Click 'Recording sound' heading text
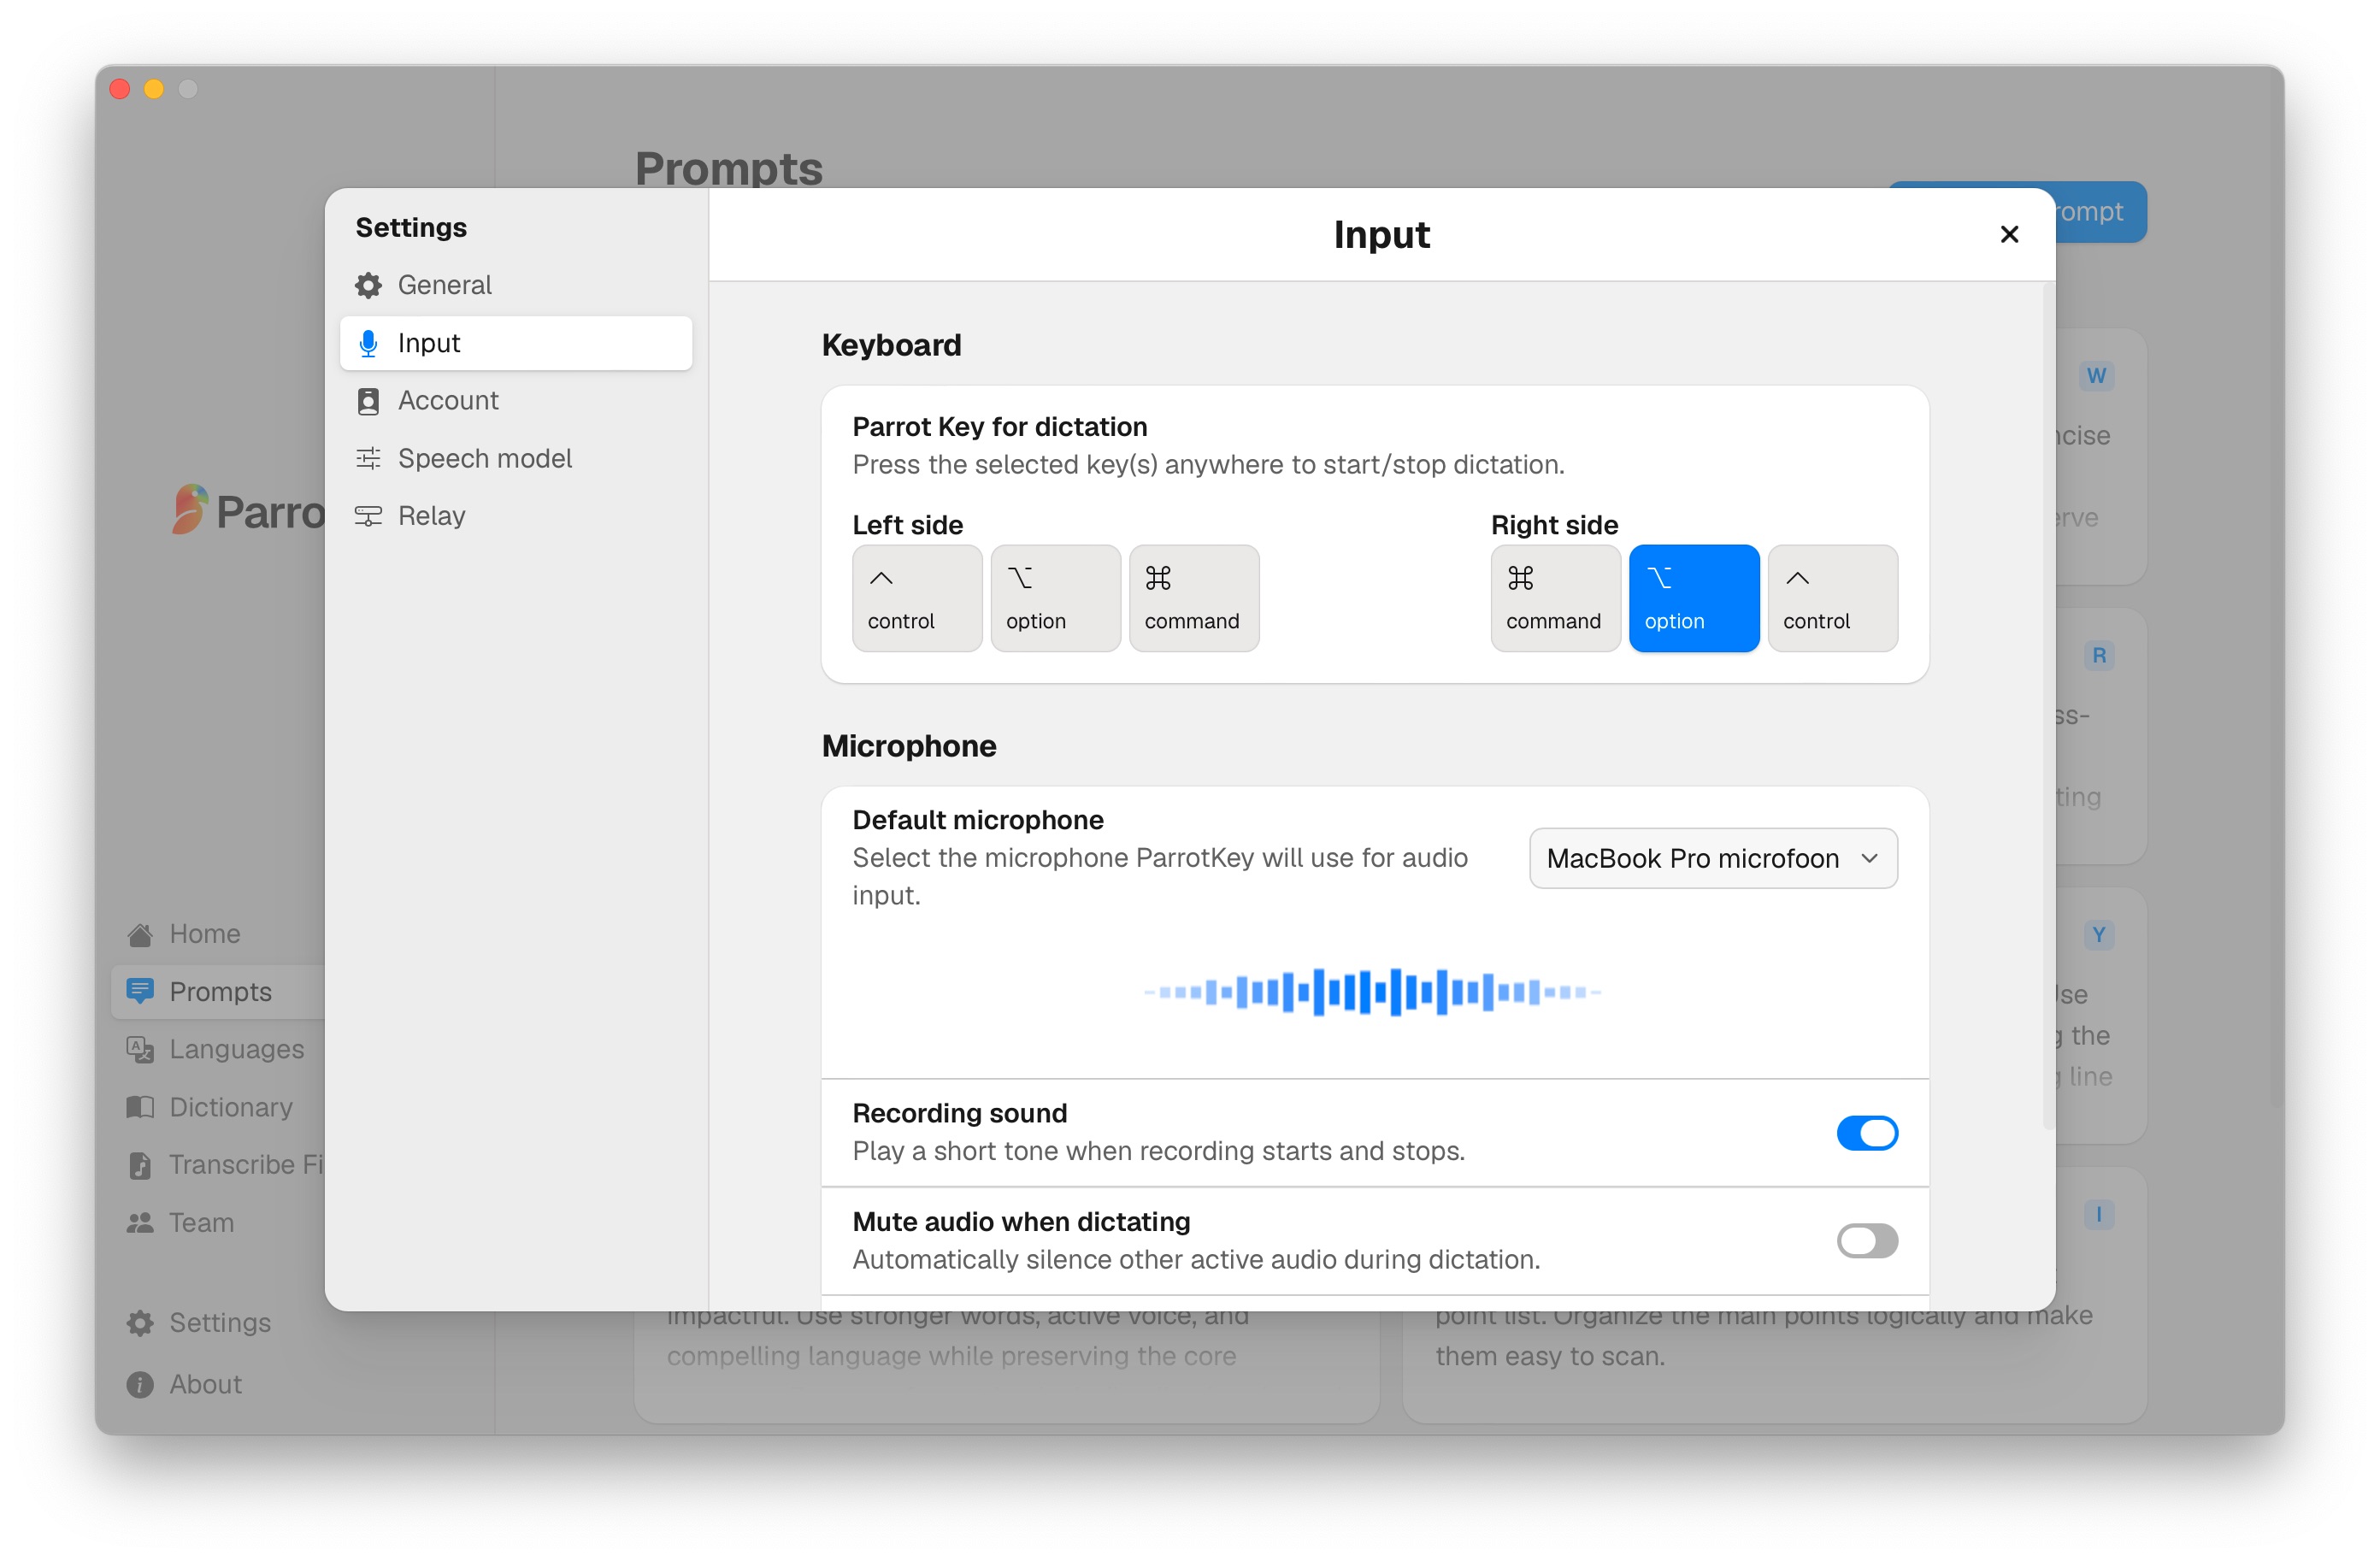The image size is (2380, 1561). tap(960, 1113)
